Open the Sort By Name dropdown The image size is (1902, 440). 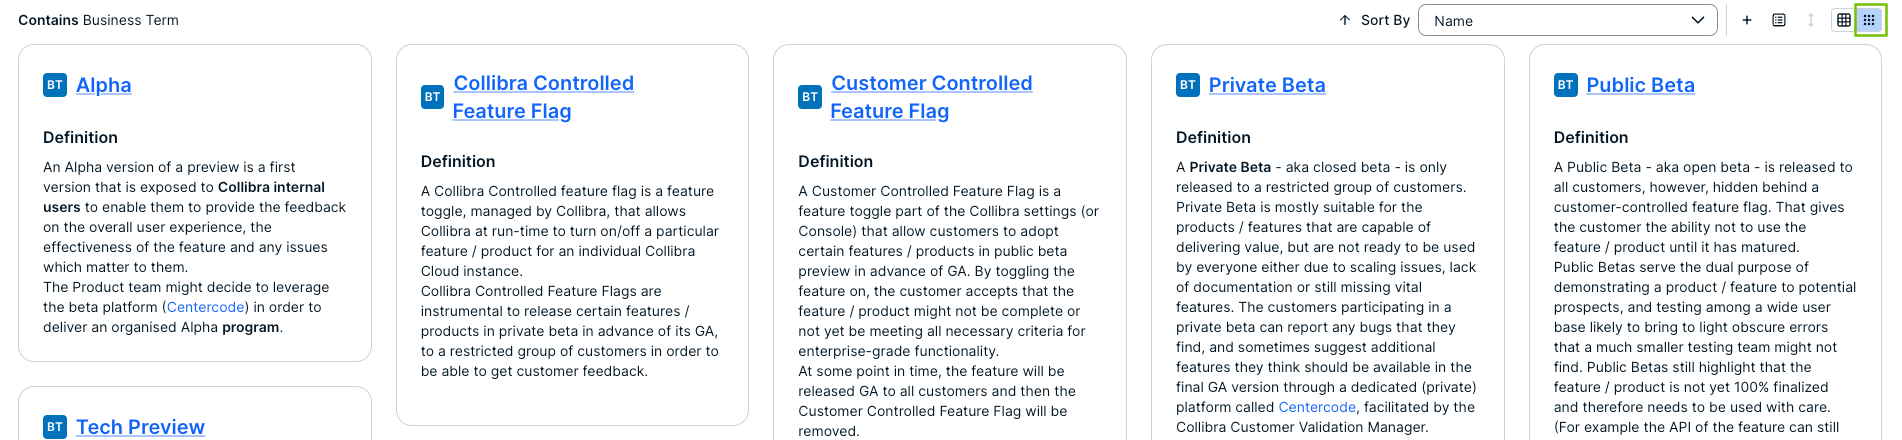1567,20
